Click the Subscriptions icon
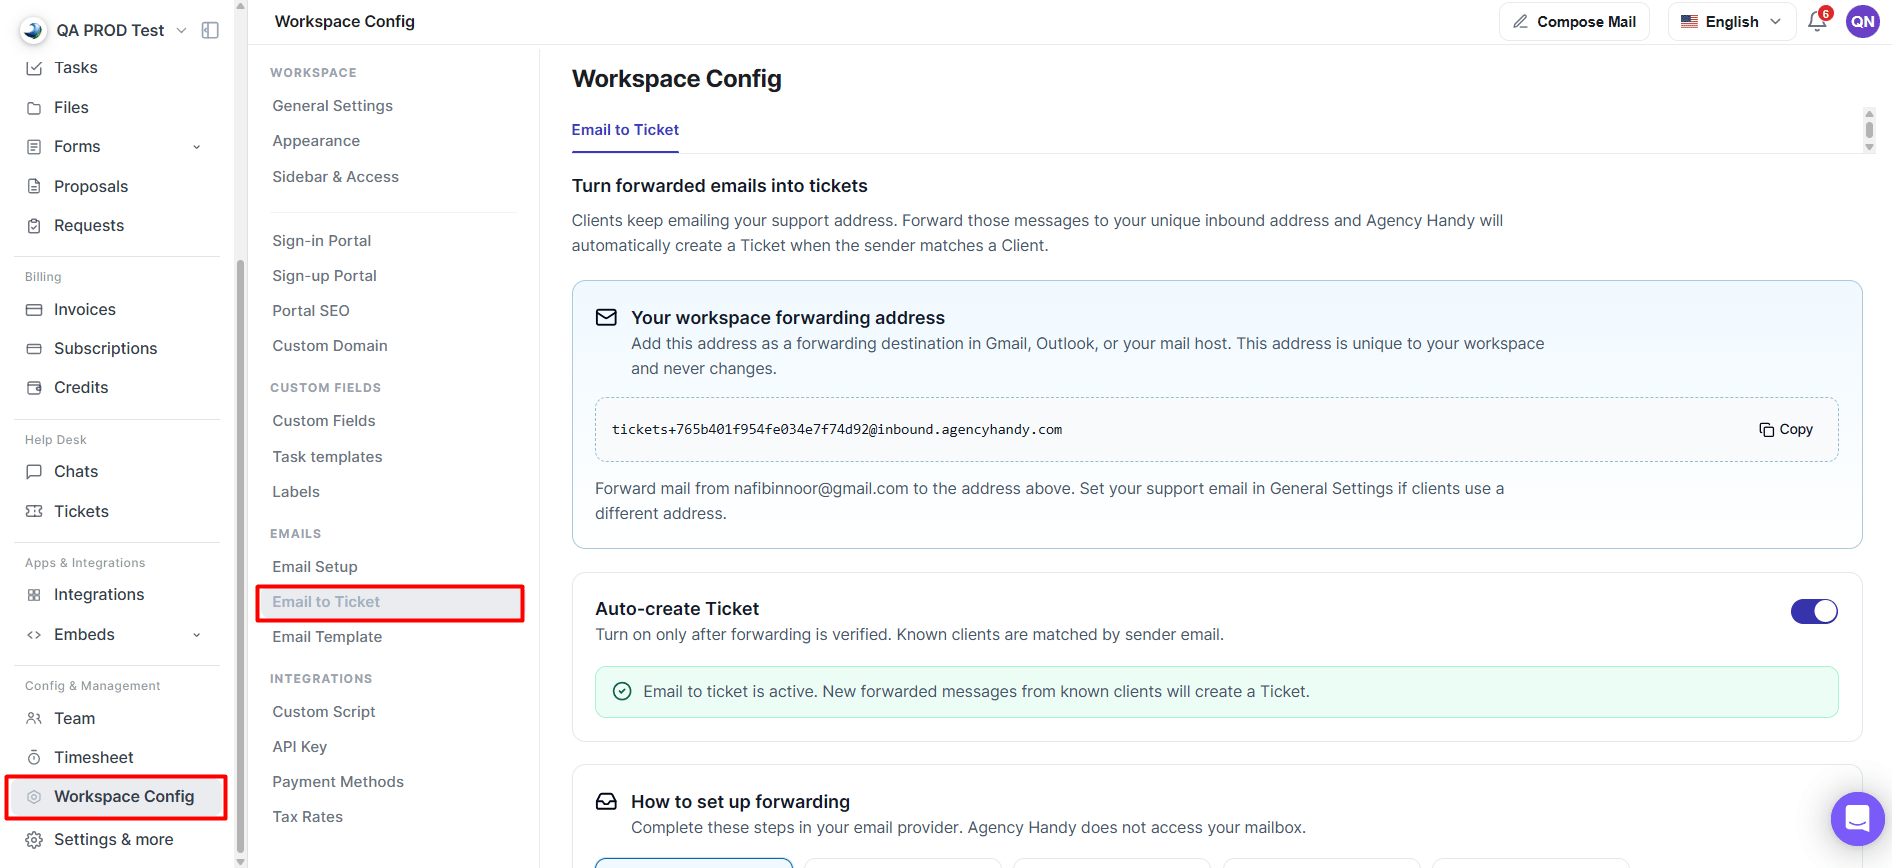Viewport: 1892px width, 868px height. pyautogui.click(x=34, y=349)
